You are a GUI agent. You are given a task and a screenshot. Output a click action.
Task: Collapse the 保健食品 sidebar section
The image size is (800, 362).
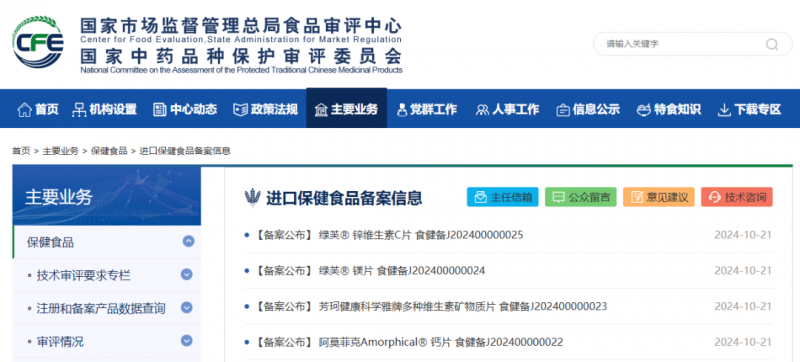[x=188, y=241]
